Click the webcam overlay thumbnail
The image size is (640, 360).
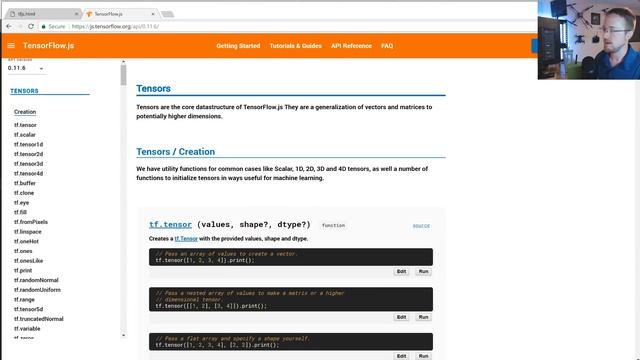pos(589,40)
